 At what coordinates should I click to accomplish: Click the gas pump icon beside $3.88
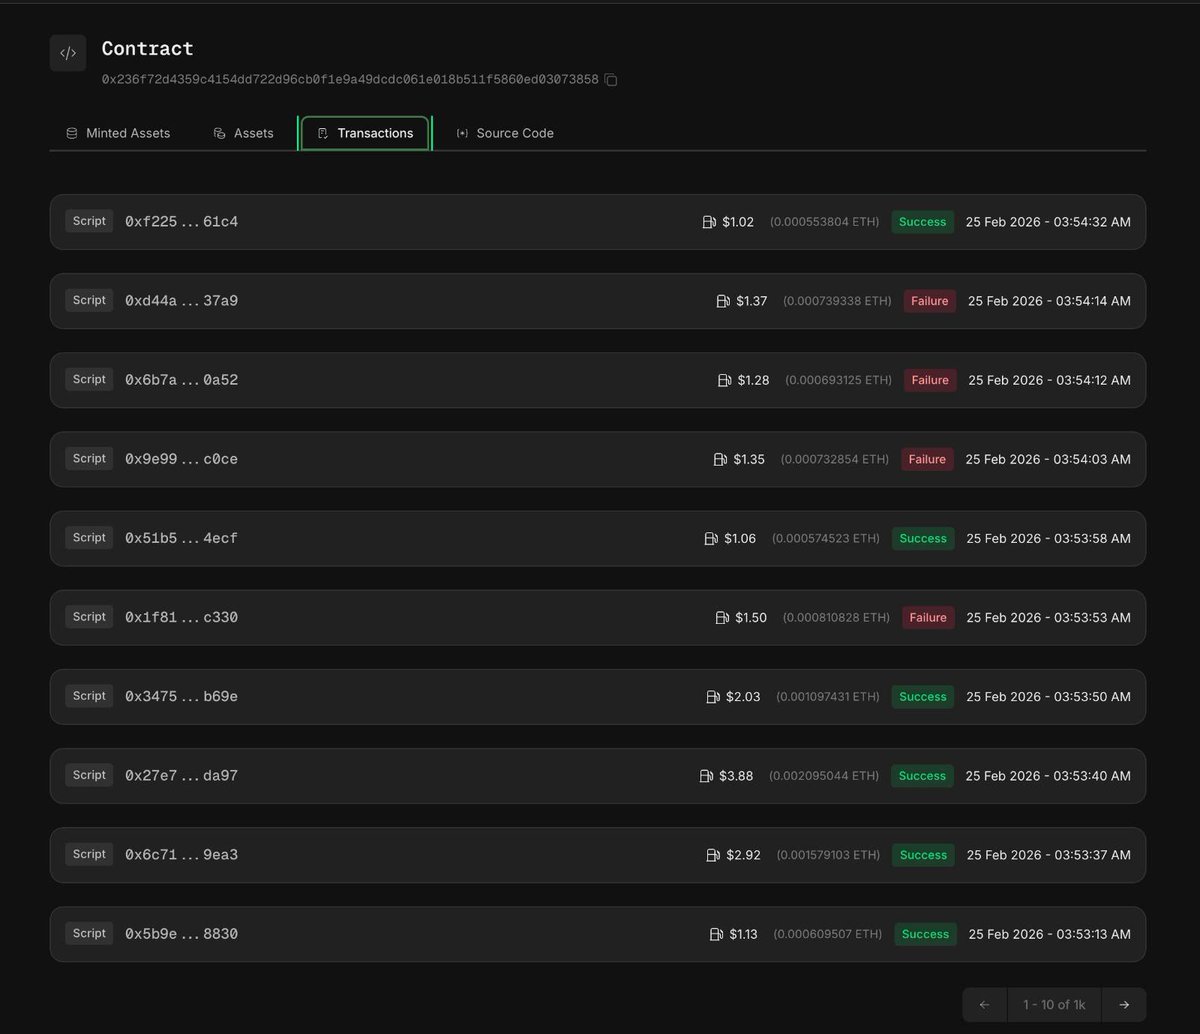[x=706, y=776]
